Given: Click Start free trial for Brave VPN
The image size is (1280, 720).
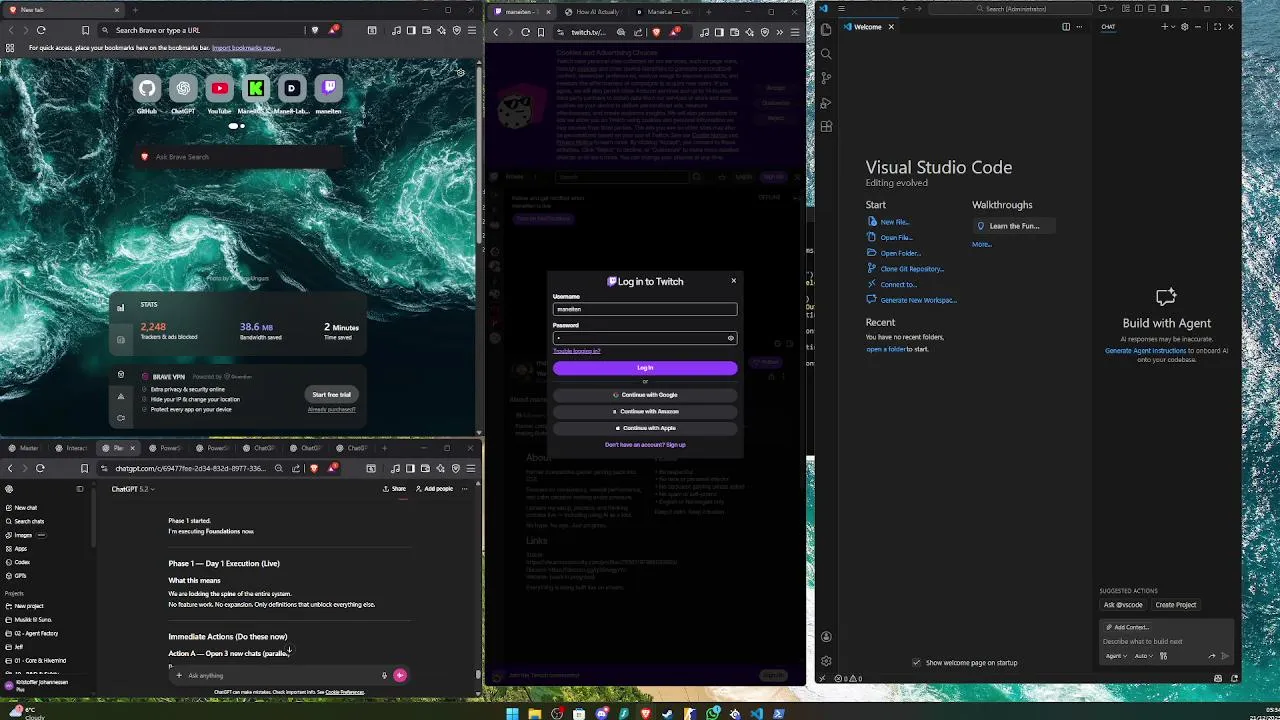Looking at the screenshot, I should coord(331,395).
